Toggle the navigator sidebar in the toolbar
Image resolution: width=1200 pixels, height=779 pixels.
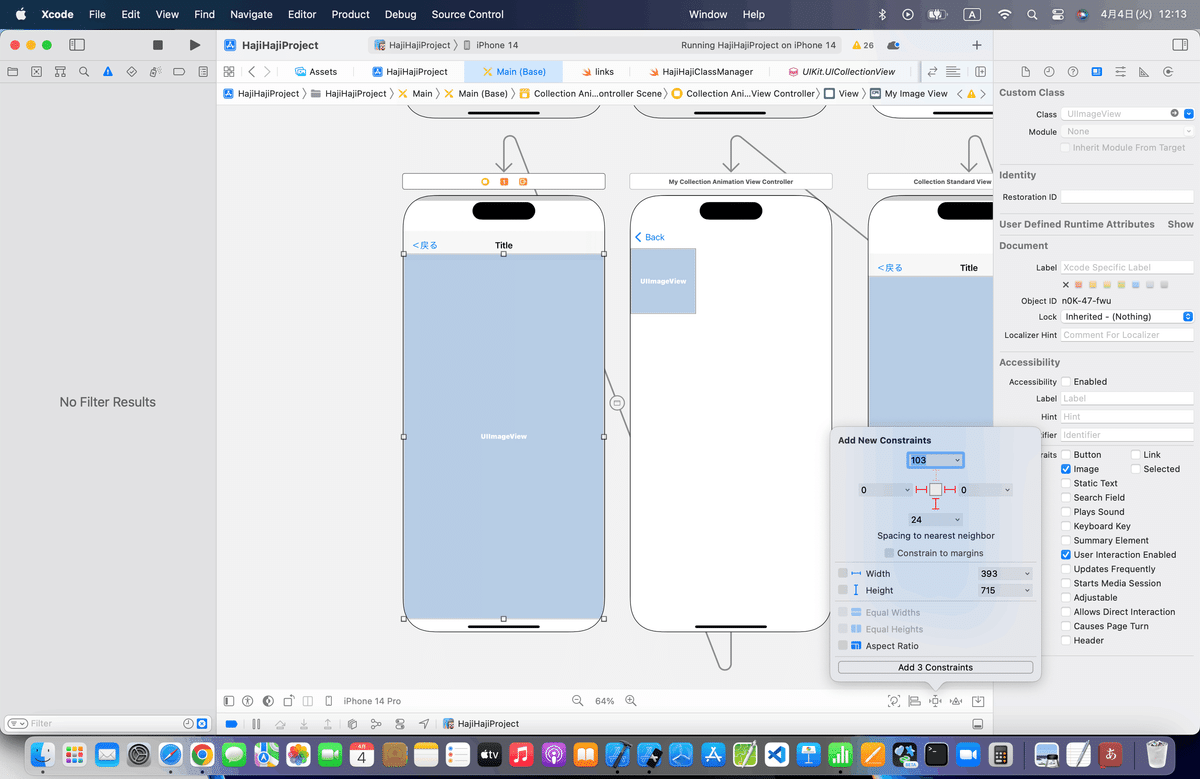click(77, 45)
